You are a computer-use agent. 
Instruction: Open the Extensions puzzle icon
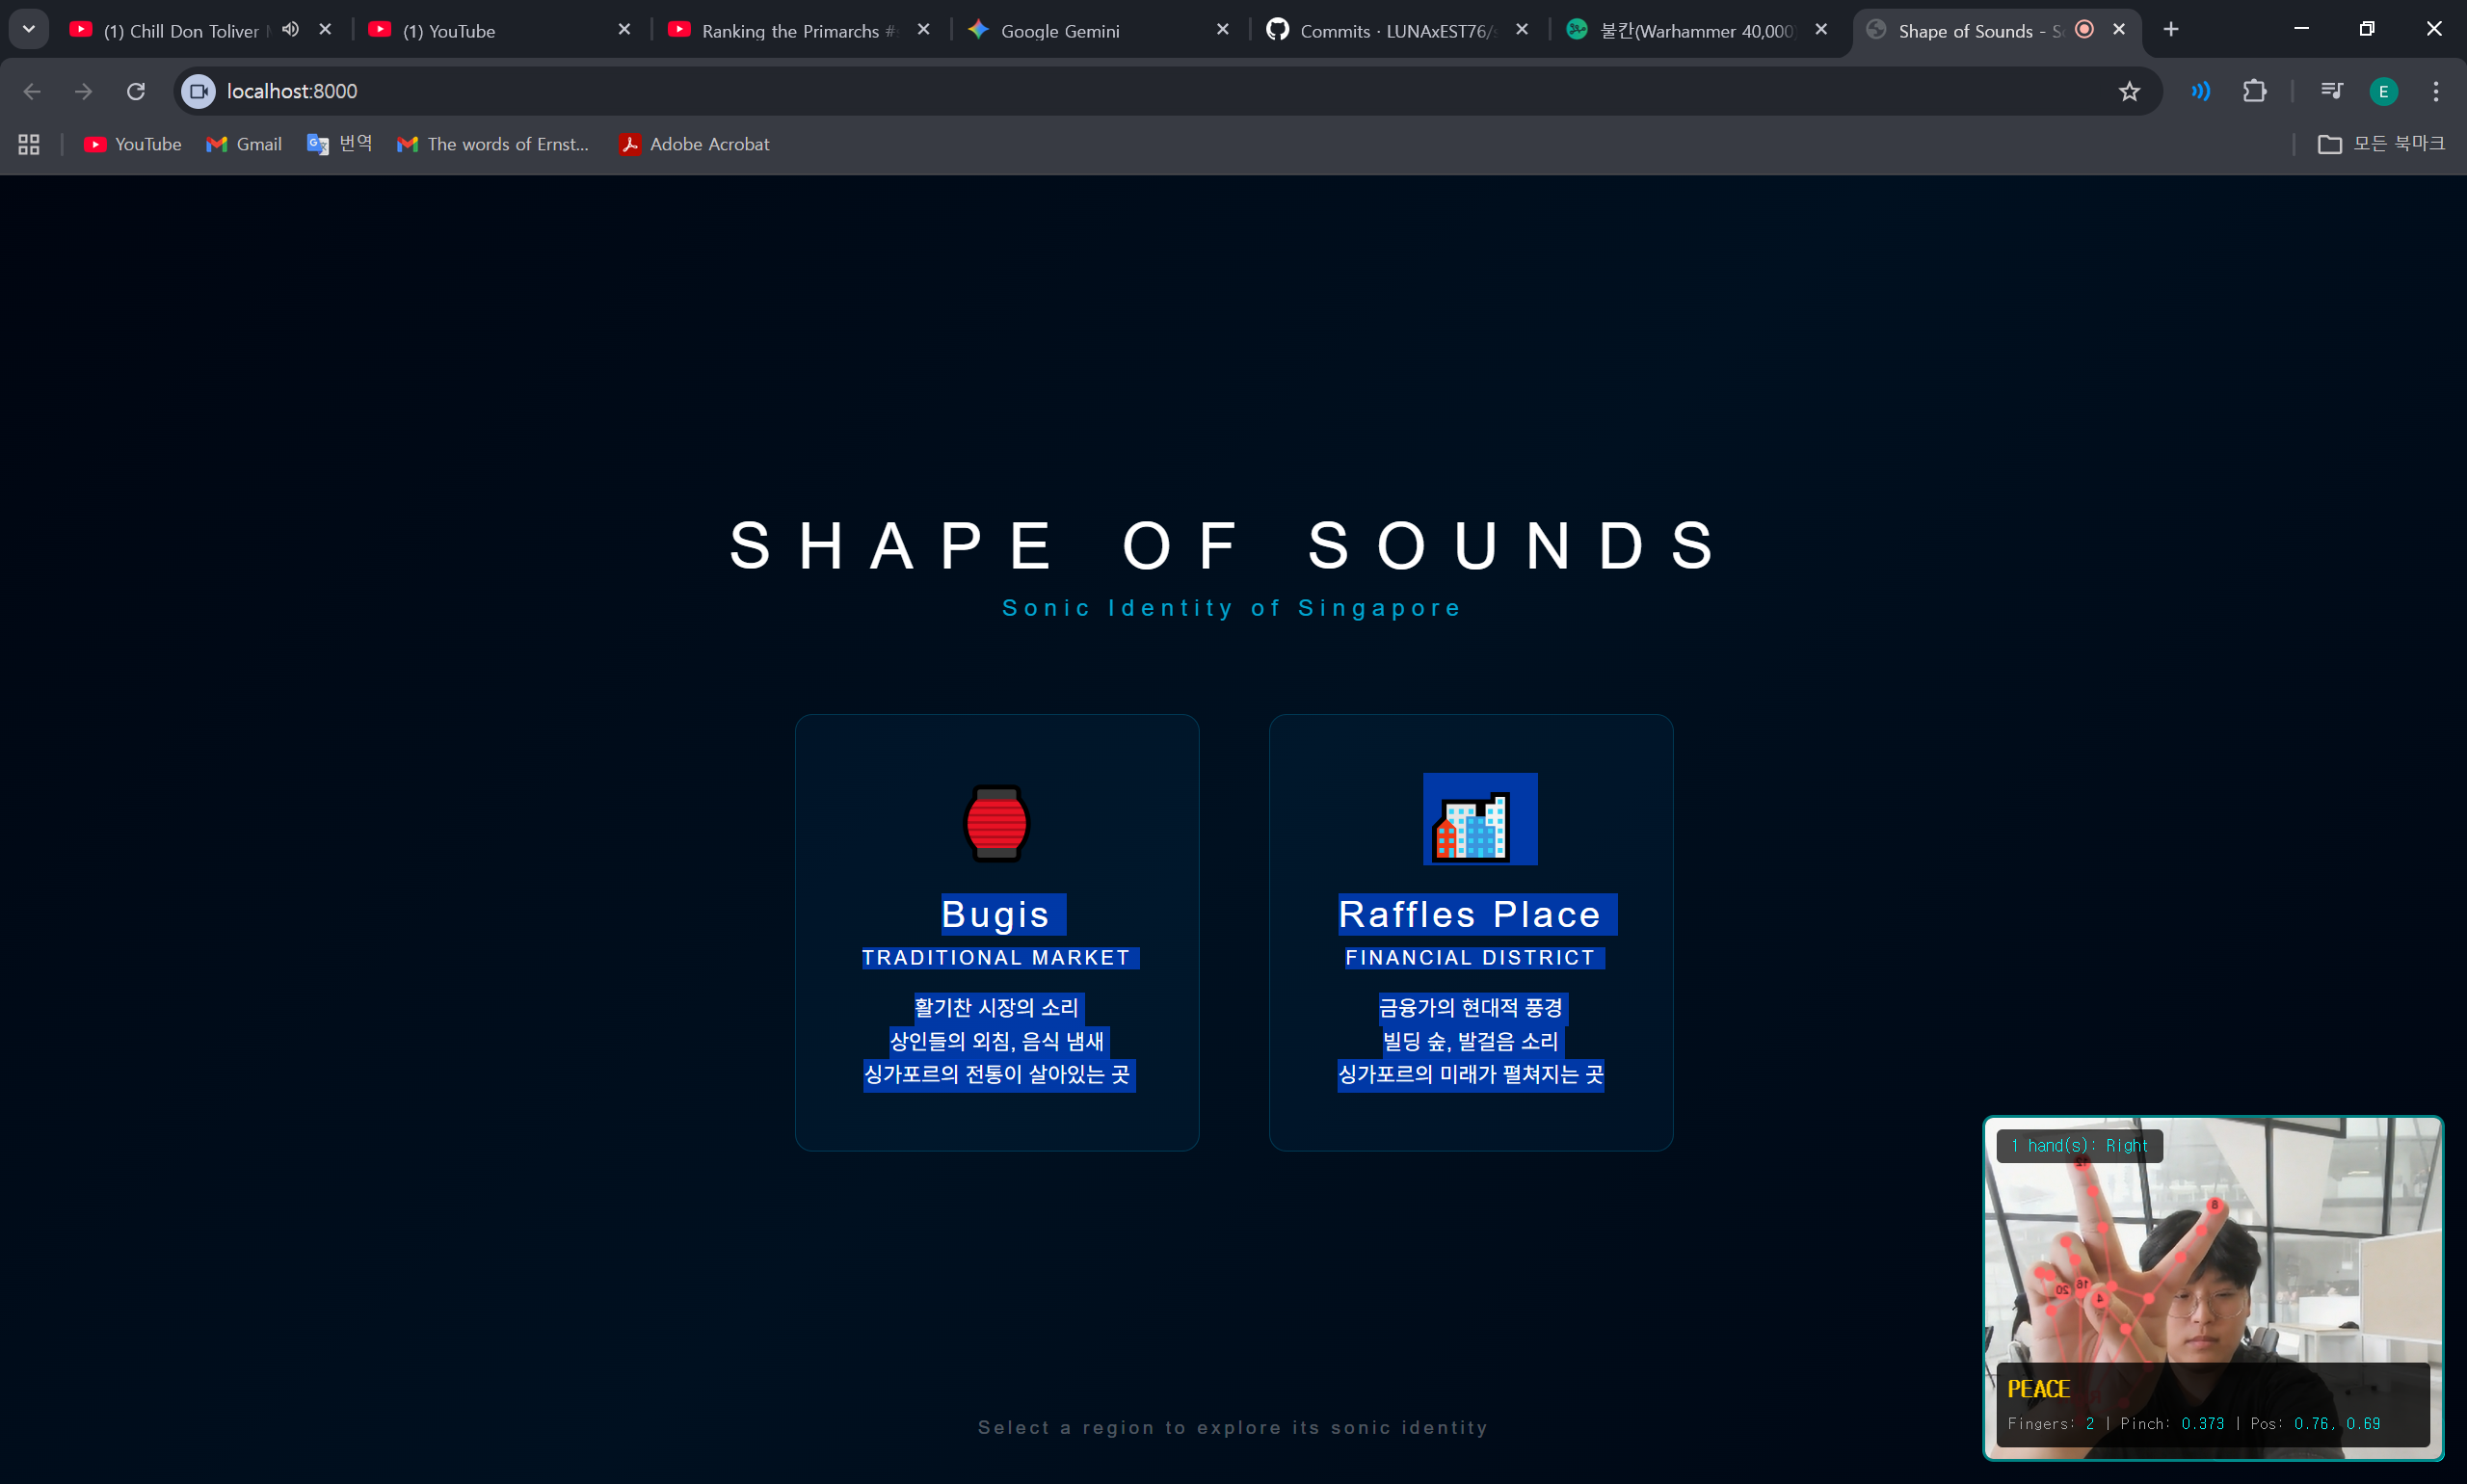click(x=2254, y=91)
